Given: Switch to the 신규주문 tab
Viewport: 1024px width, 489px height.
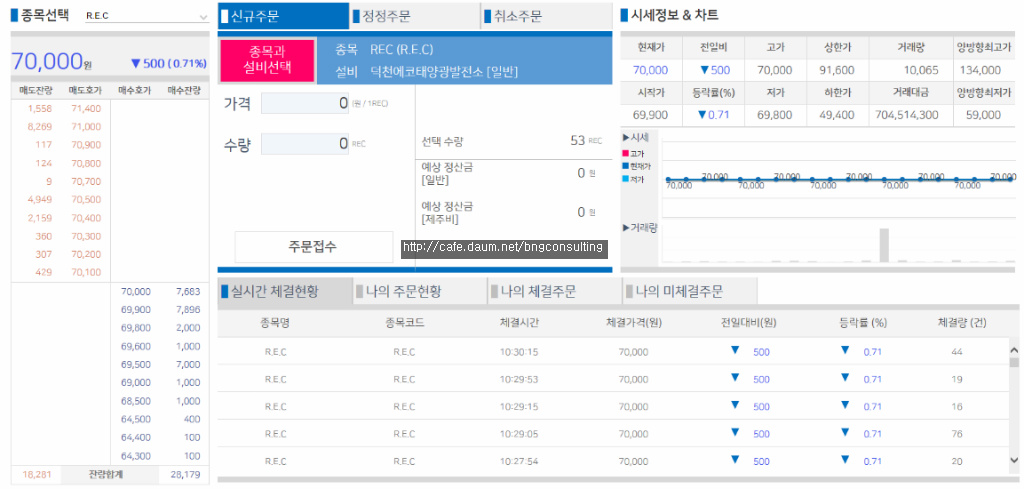Looking at the screenshot, I should (283, 16).
